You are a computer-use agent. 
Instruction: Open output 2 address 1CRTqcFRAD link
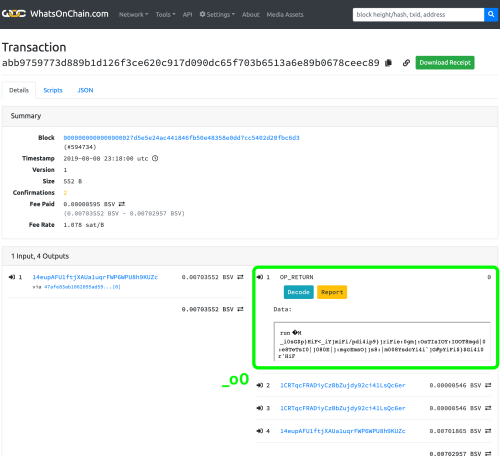(x=343, y=385)
